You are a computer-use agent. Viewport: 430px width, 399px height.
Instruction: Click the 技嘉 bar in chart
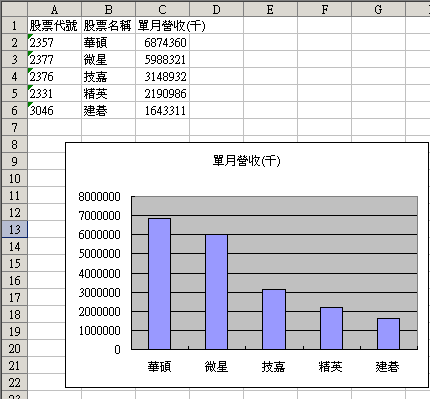click(x=274, y=319)
